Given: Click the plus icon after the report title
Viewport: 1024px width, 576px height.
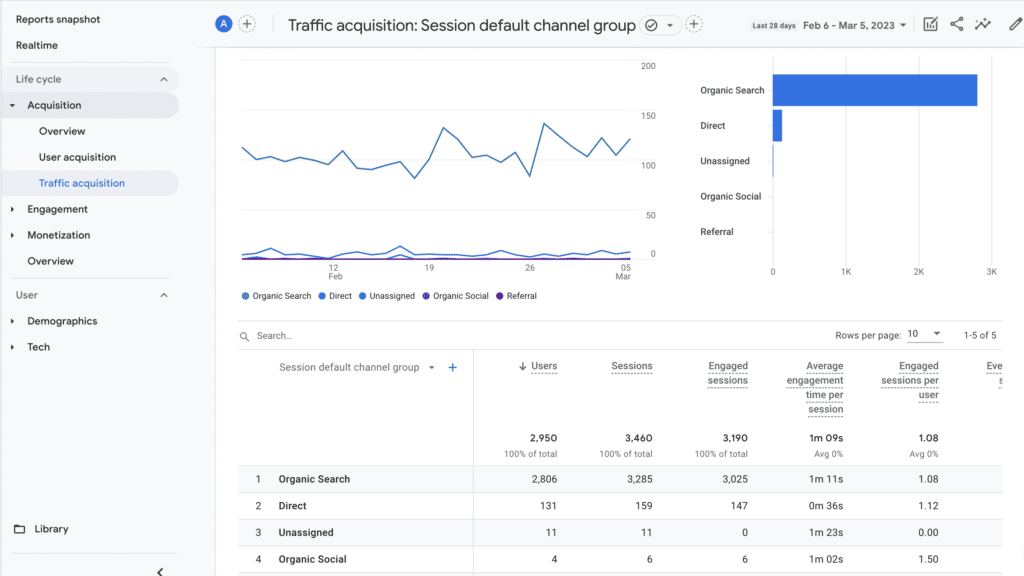Looking at the screenshot, I should click(x=694, y=25).
